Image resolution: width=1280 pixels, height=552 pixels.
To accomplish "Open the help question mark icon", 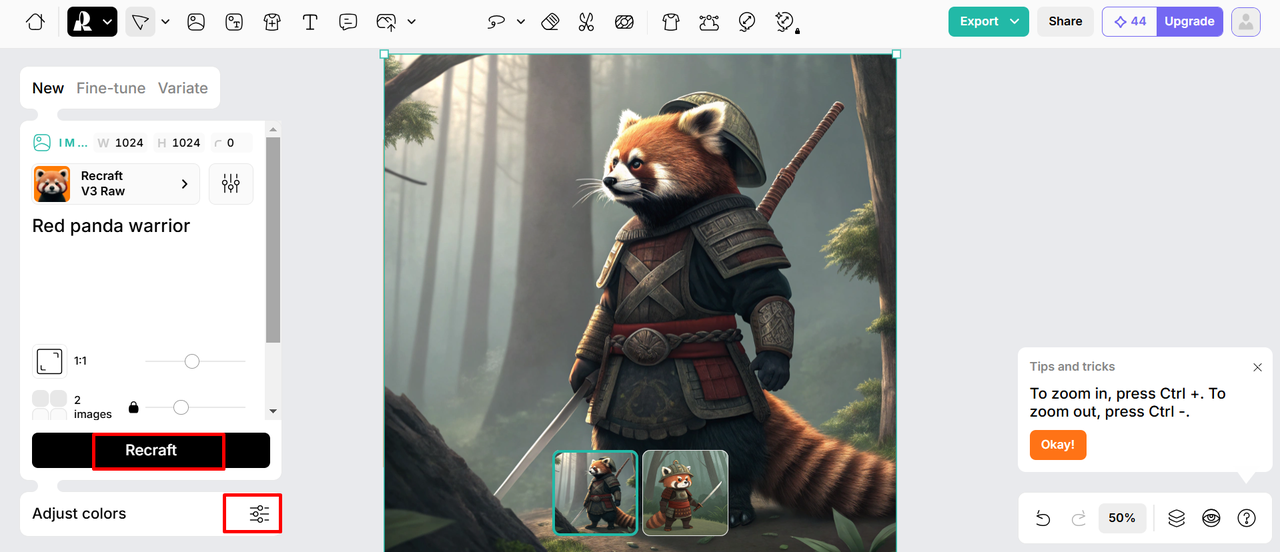I will coord(1247,518).
